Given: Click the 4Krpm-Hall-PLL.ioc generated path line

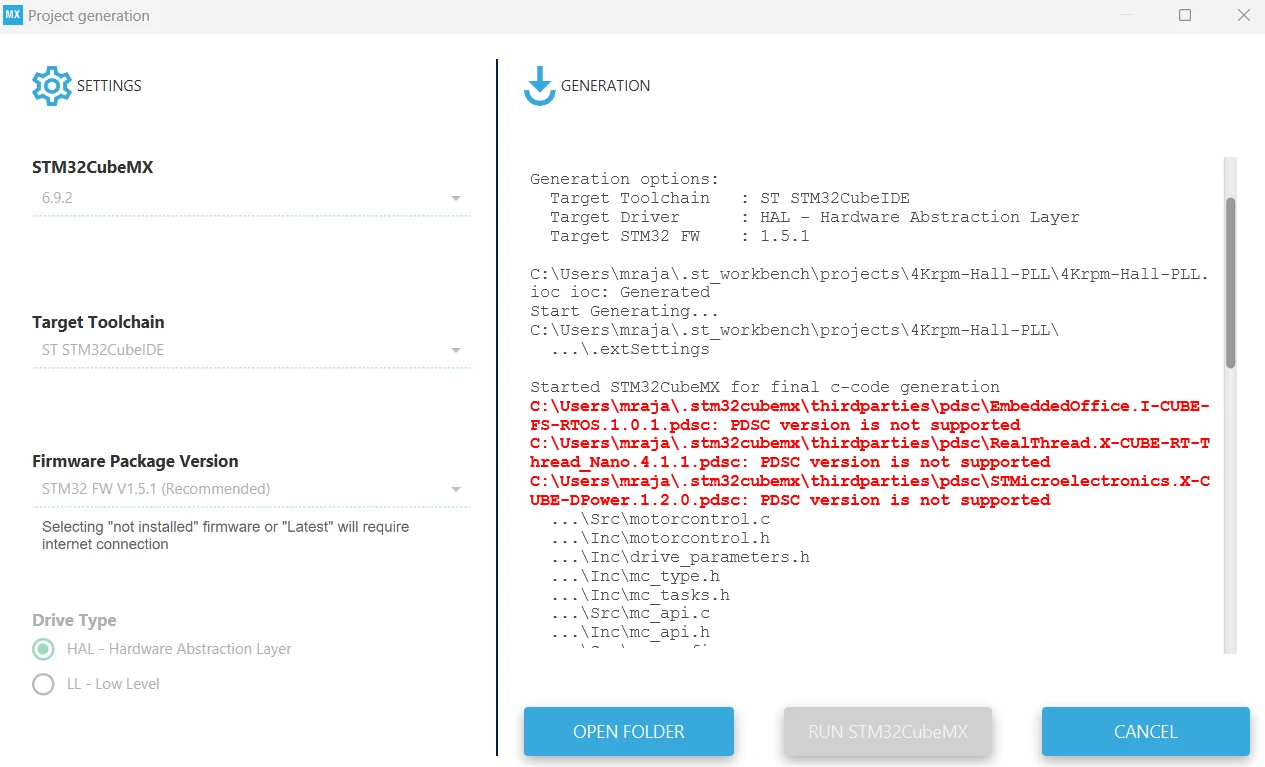Looking at the screenshot, I should [869, 283].
